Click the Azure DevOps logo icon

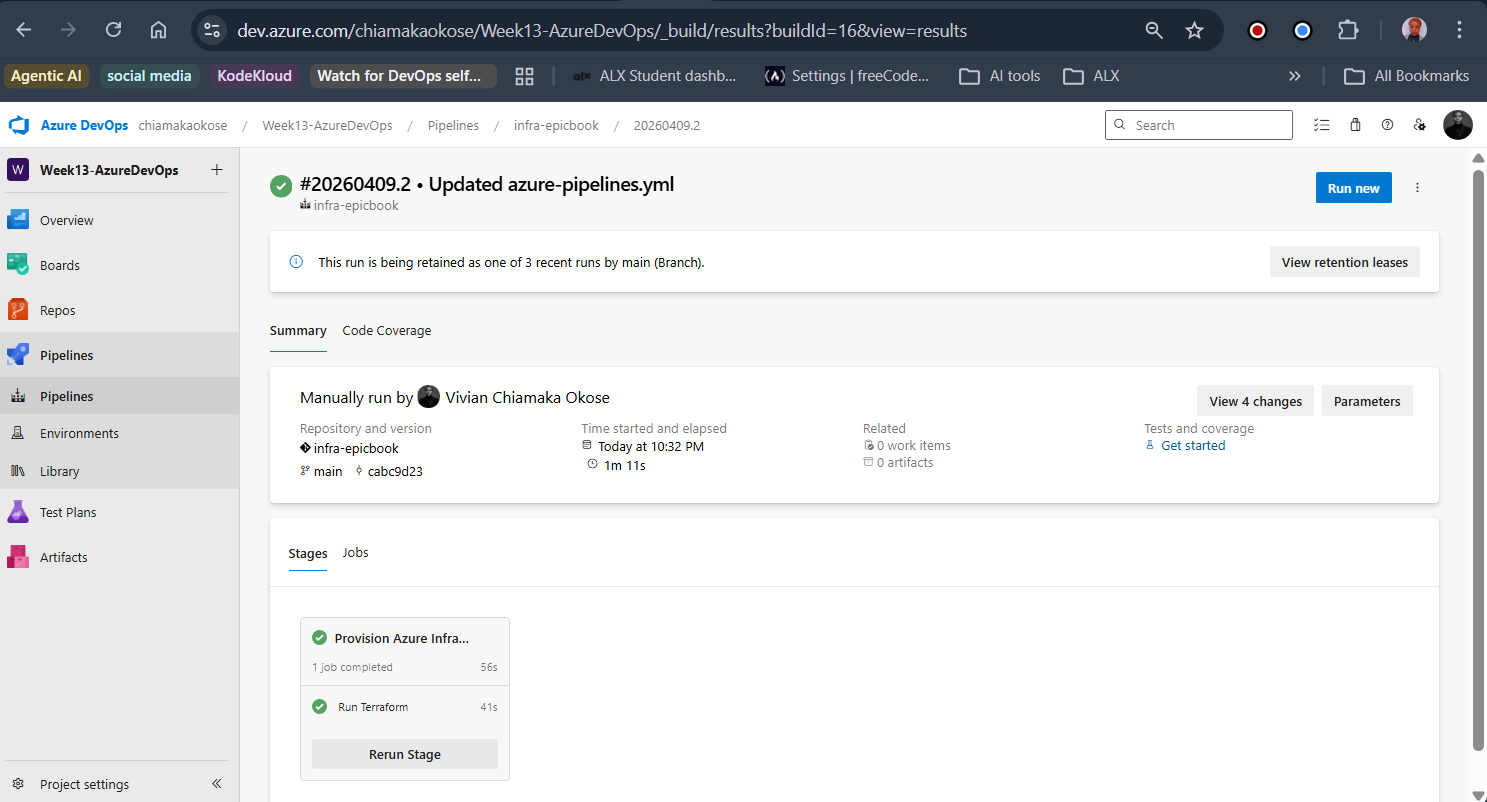click(19, 125)
